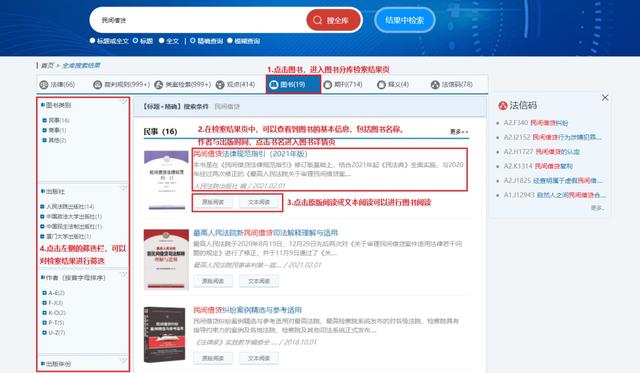Open 原版阅读 for 法律规范指引 book

(213, 202)
